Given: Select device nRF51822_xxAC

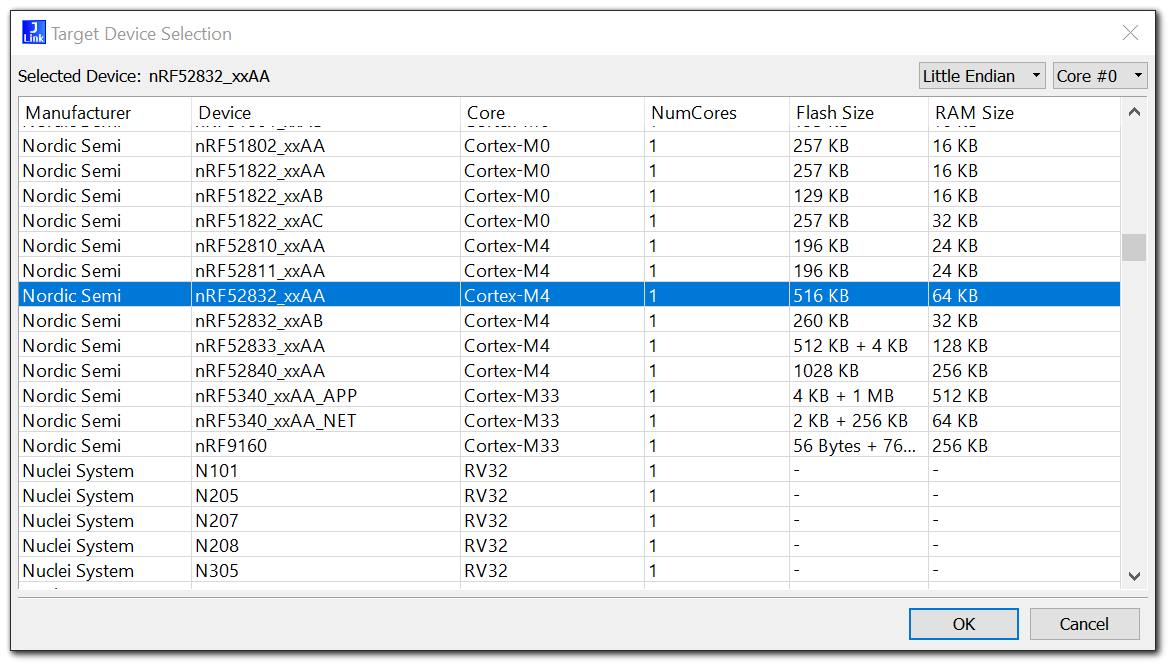Looking at the screenshot, I should 569,221.
